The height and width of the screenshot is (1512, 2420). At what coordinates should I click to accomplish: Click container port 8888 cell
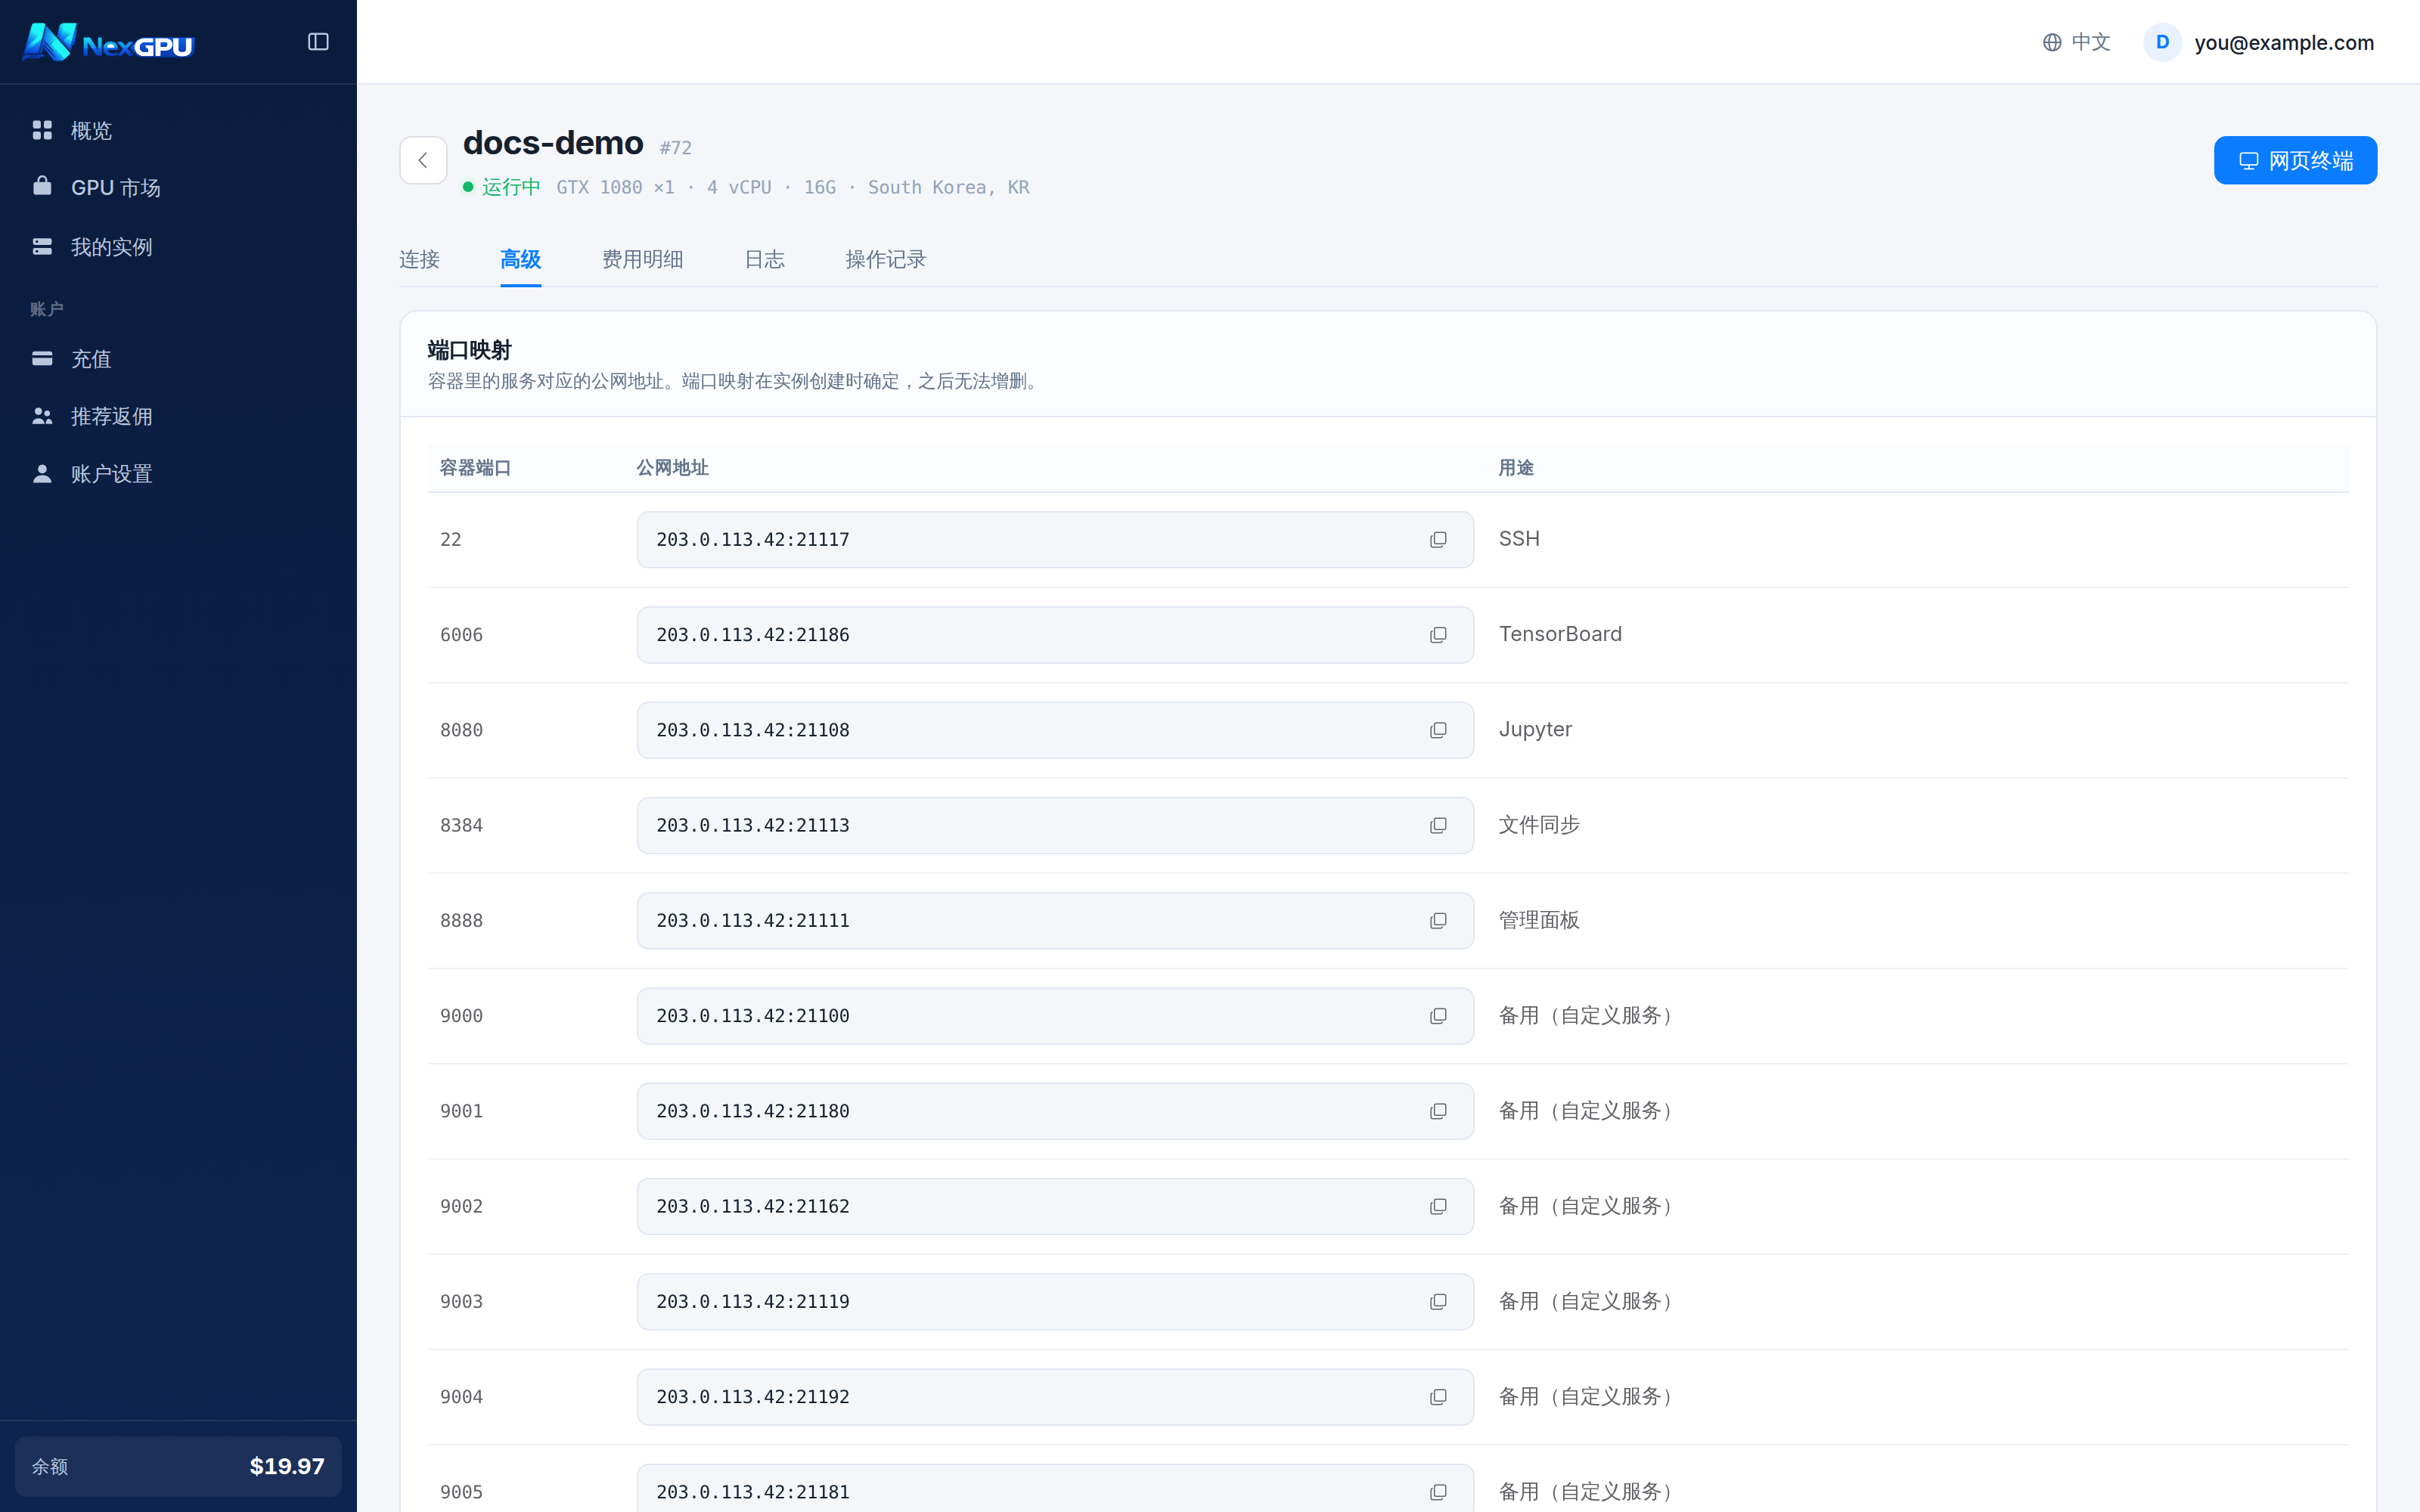click(461, 921)
